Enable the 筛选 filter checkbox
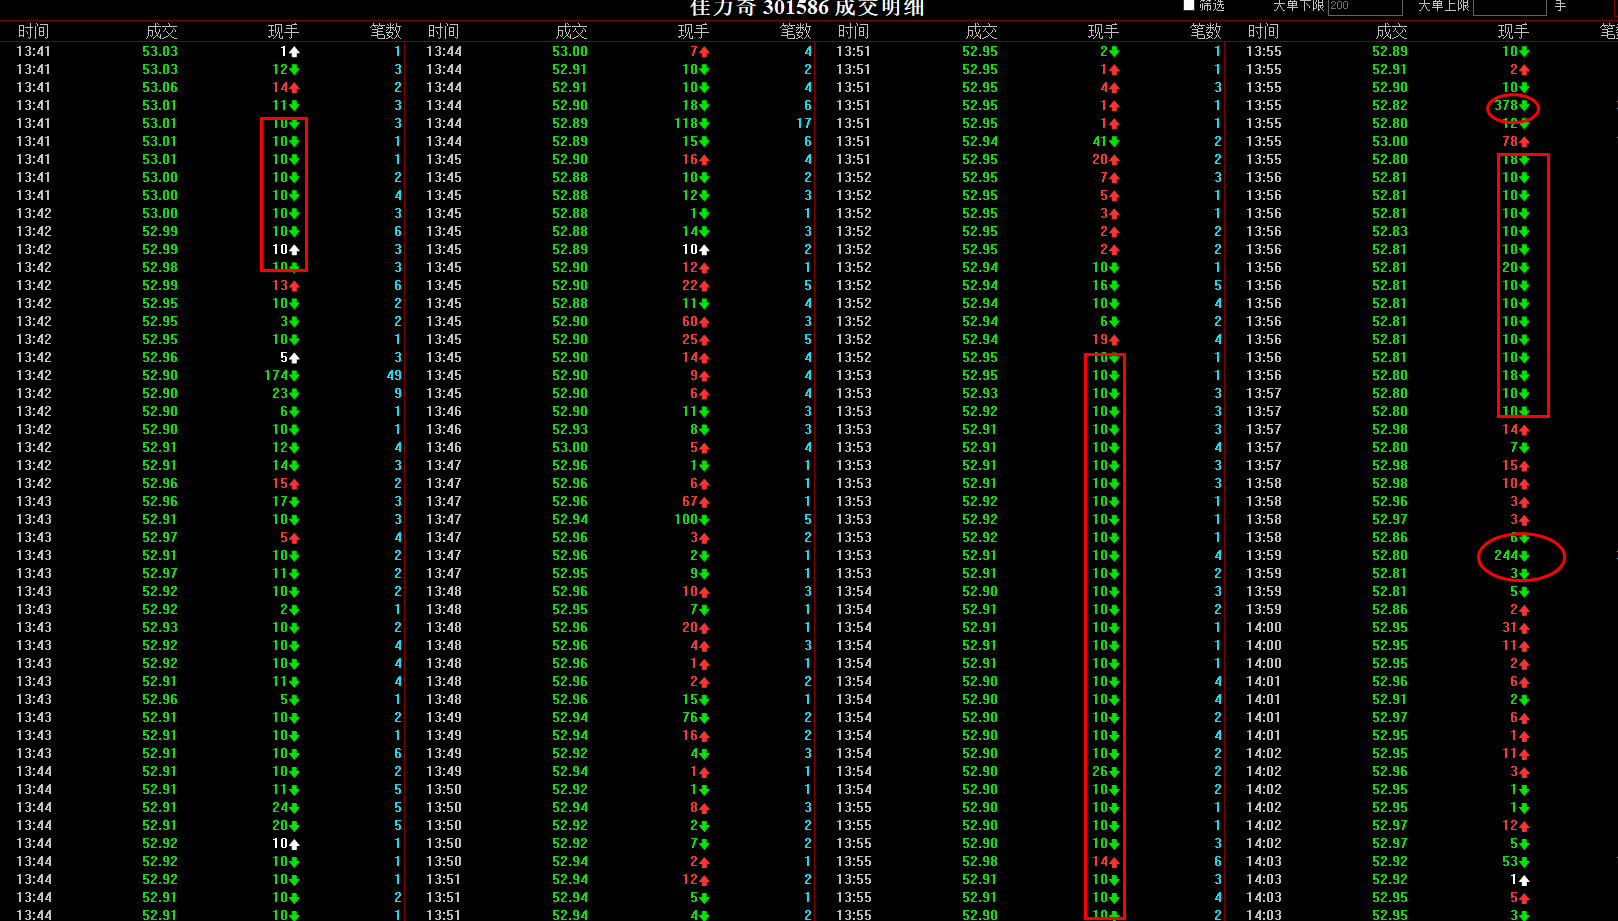 click(x=1189, y=5)
